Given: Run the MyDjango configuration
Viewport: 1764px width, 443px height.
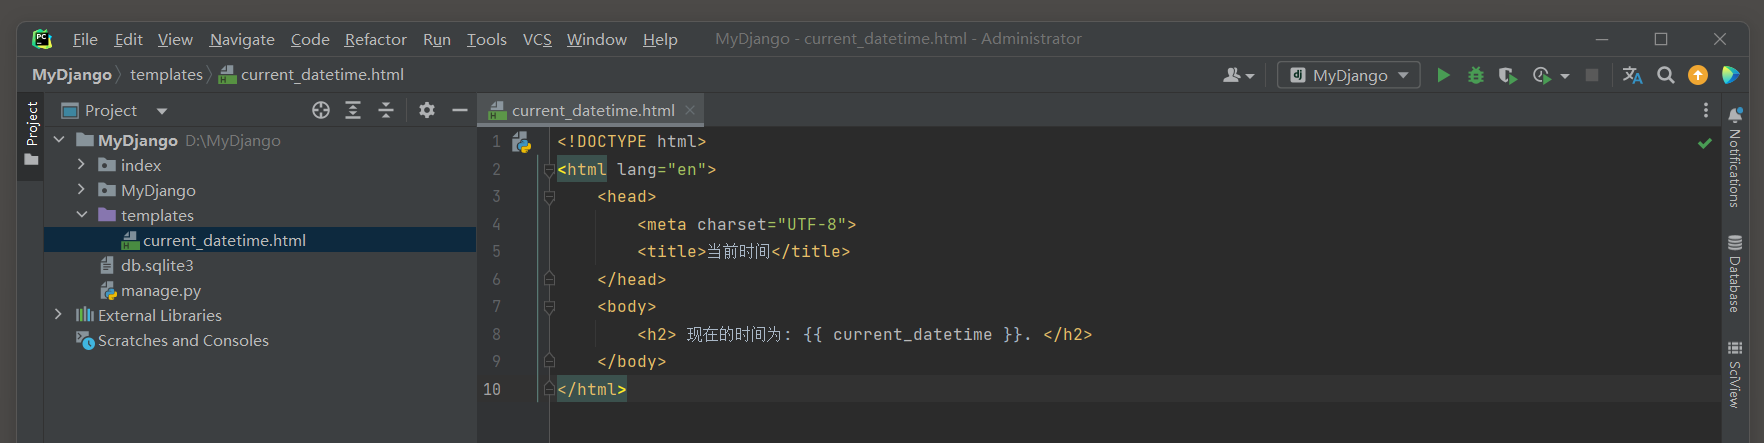Looking at the screenshot, I should coord(1443,75).
